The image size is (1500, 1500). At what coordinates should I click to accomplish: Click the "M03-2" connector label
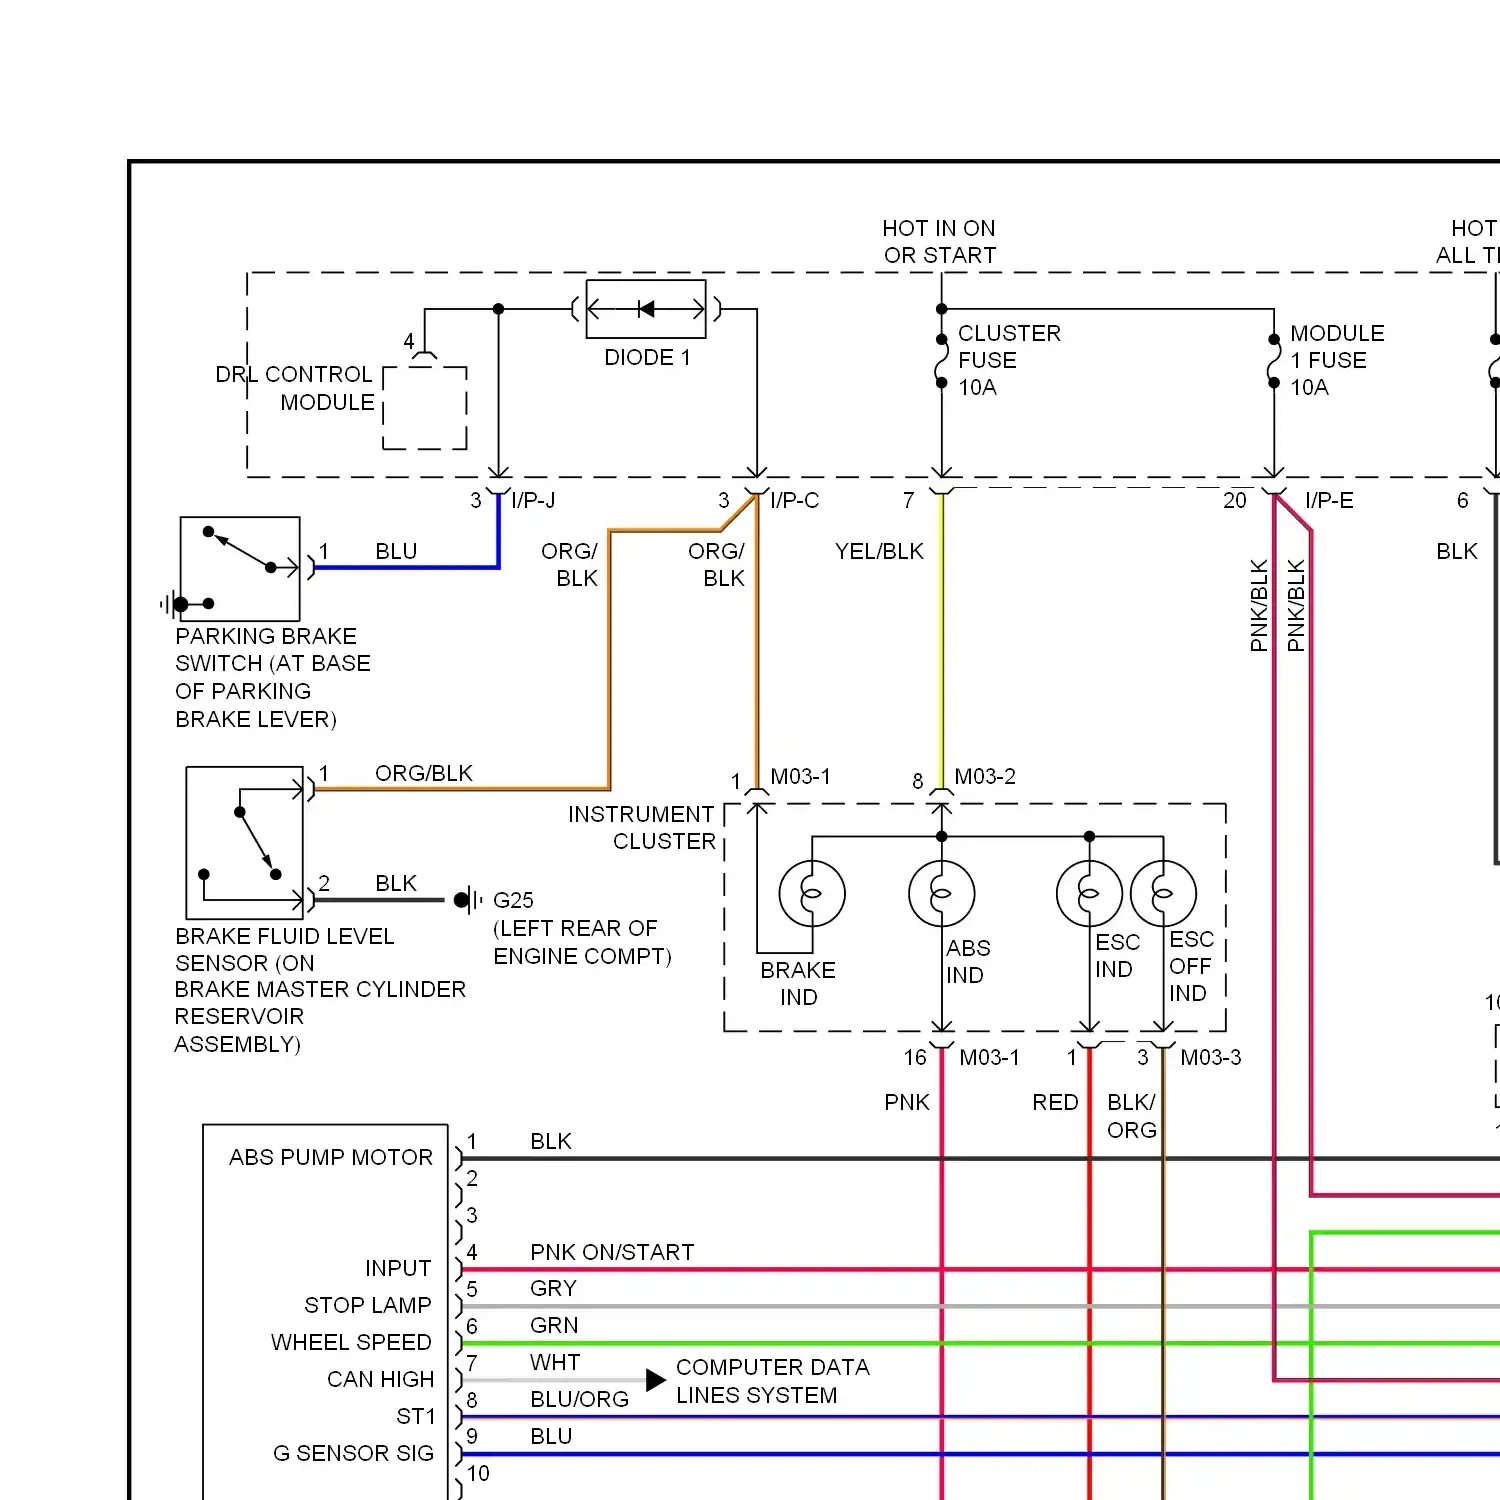point(985,776)
